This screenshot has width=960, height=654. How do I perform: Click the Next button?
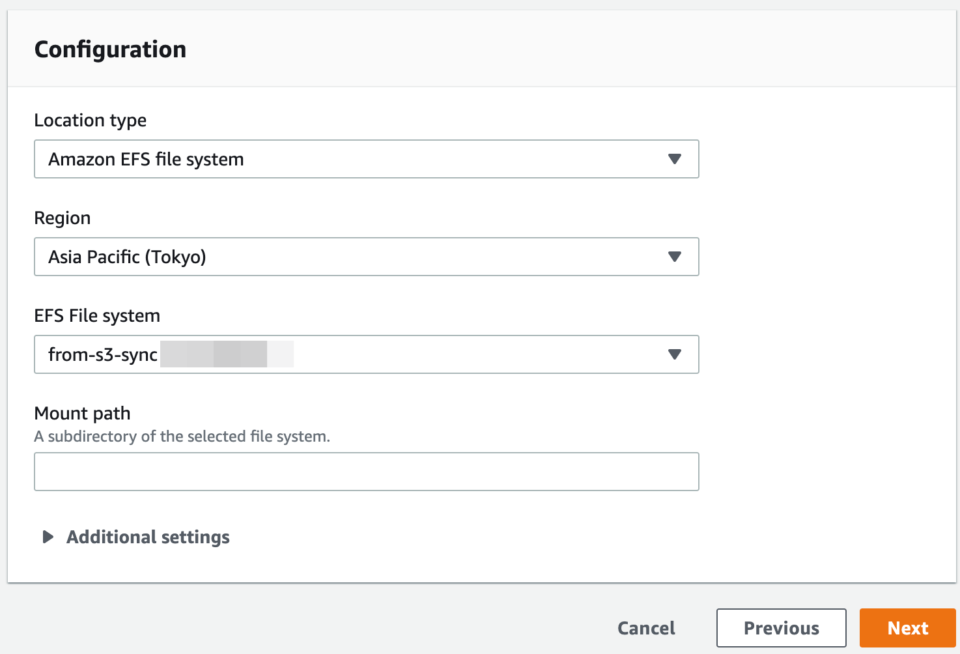pos(907,628)
